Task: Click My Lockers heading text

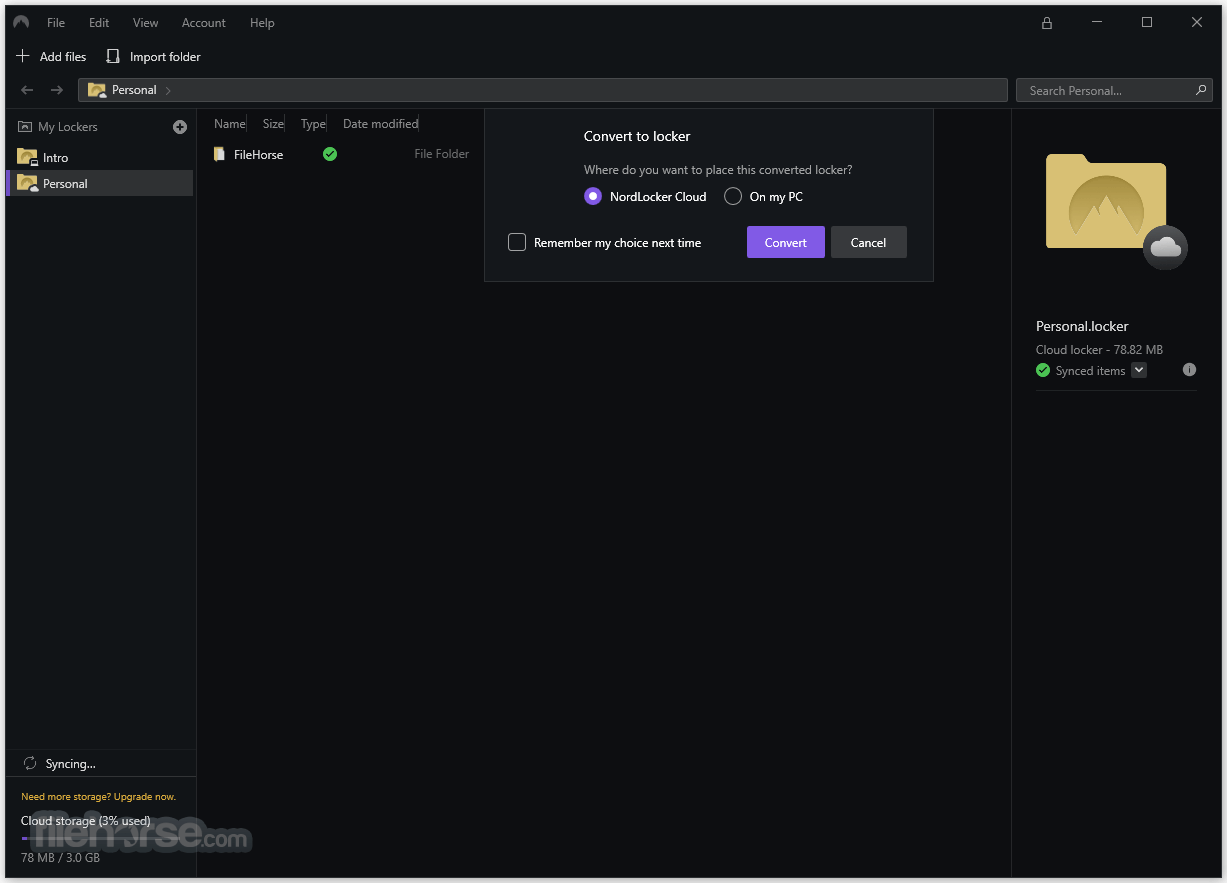Action: (68, 127)
